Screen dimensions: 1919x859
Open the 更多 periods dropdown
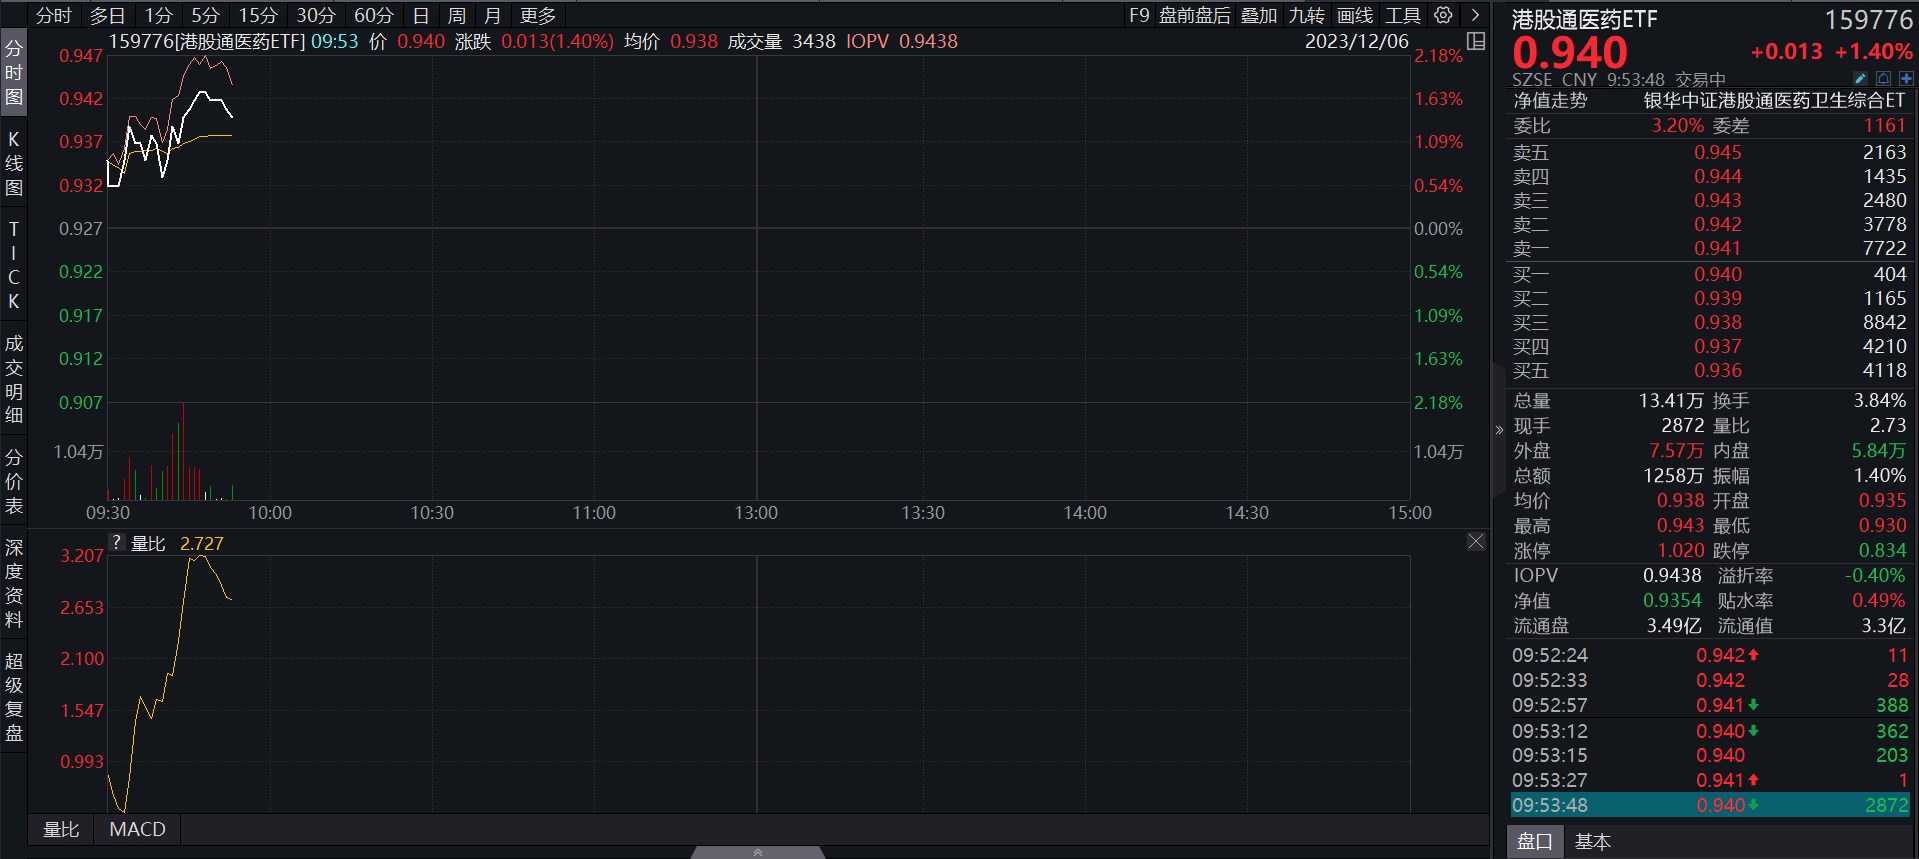538,15
